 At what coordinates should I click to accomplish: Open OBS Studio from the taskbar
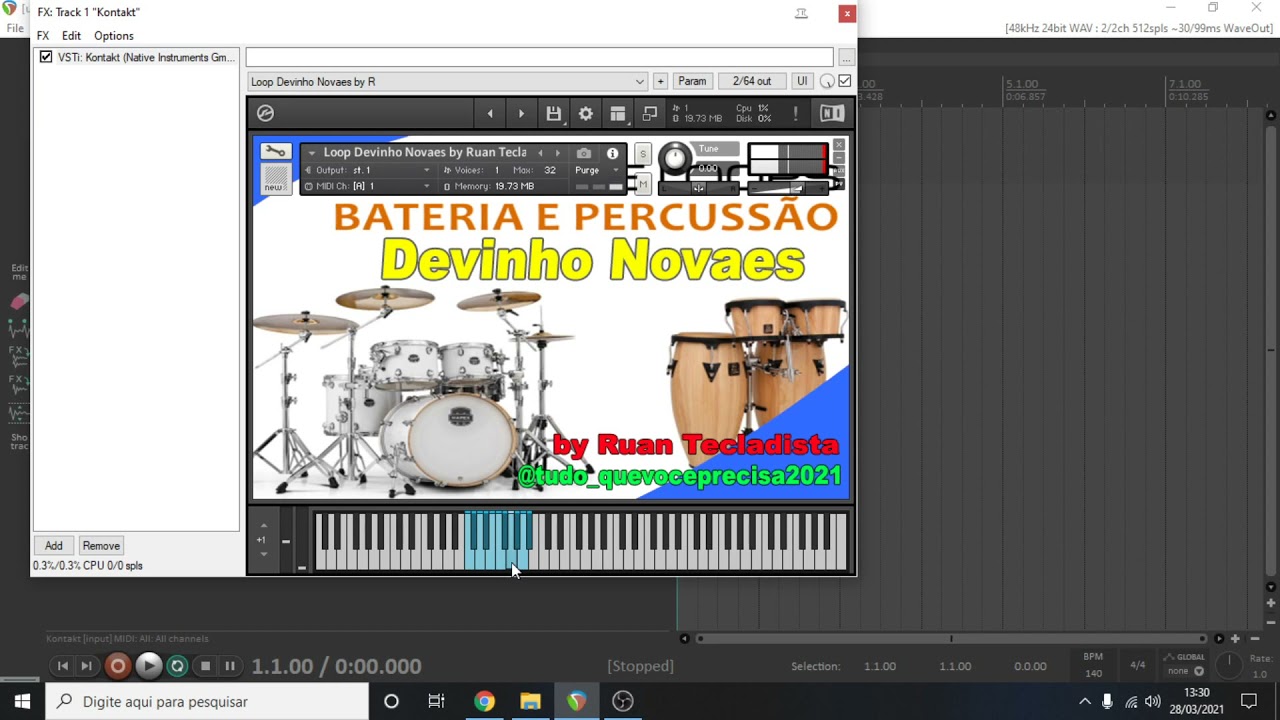pos(623,701)
